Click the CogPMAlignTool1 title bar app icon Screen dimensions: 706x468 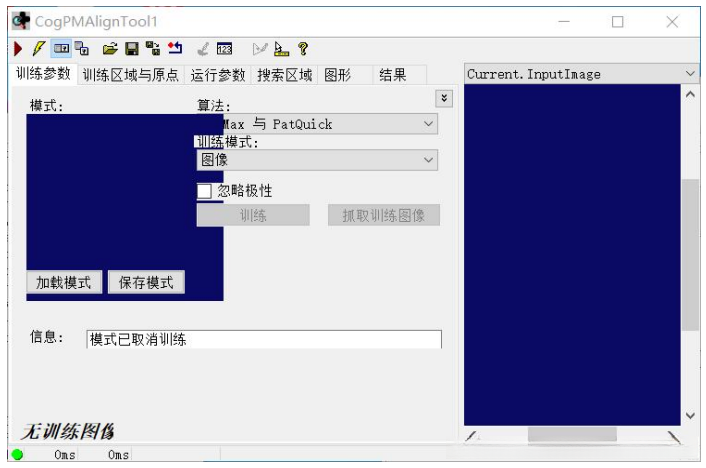tap(21, 21)
